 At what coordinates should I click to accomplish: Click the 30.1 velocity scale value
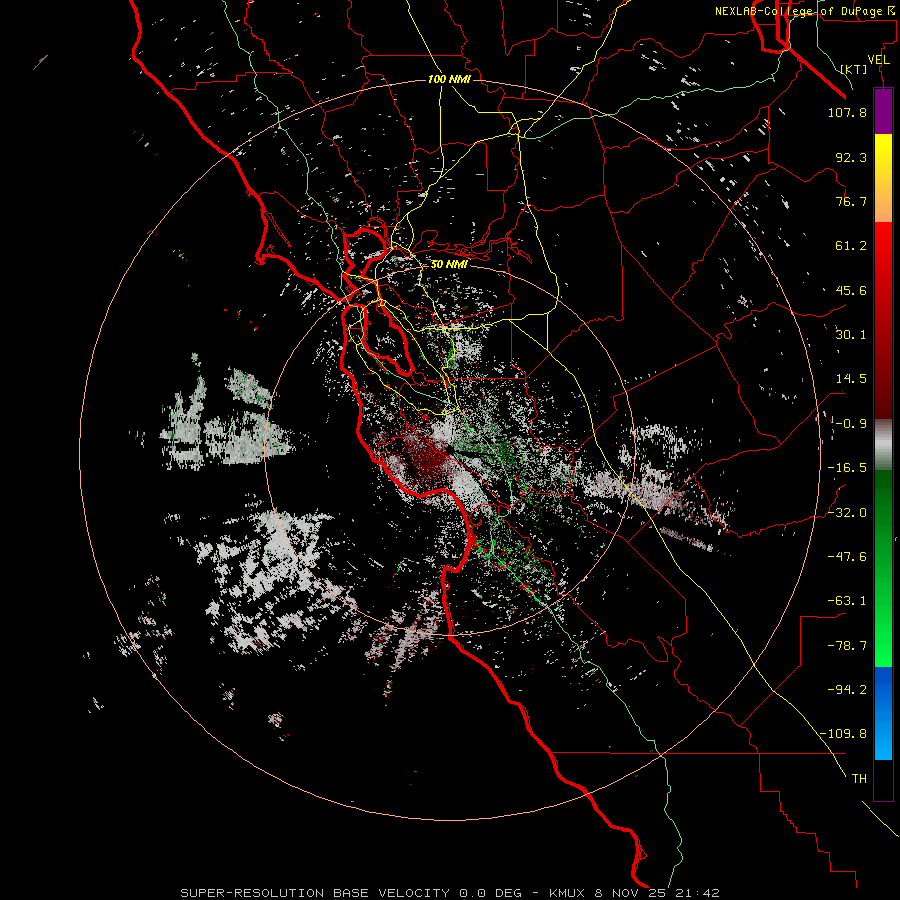tap(851, 335)
